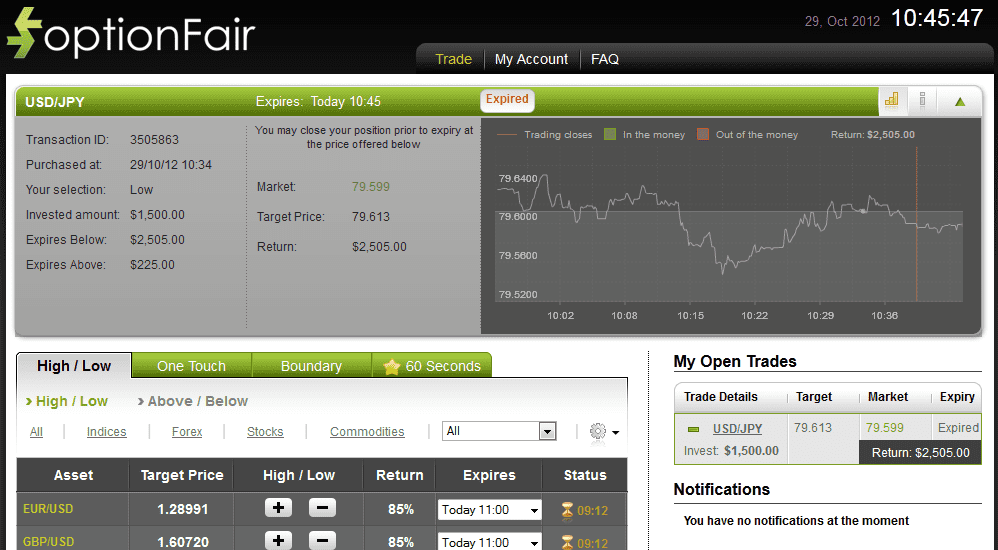
Task: Open the GBP/USD expiry dropdown Today 11:00
Action: pos(489,542)
